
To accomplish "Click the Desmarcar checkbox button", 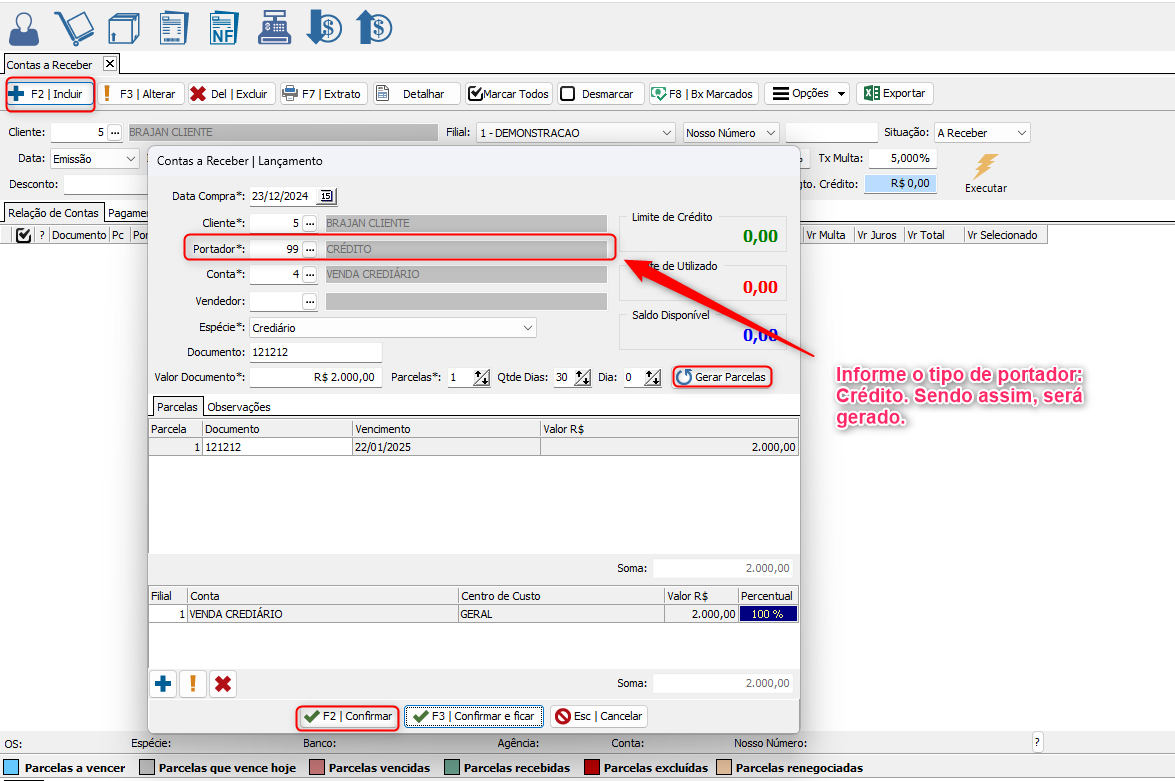I will pyautogui.click(x=597, y=94).
